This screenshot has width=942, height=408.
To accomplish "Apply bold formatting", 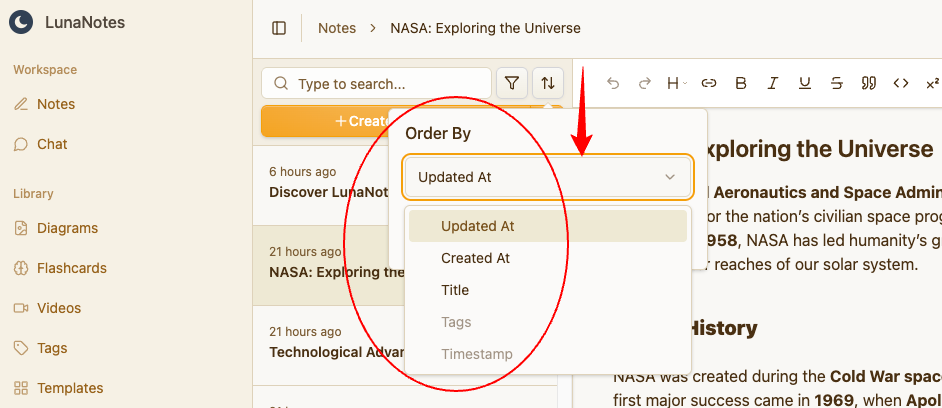I will tap(741, 83).
